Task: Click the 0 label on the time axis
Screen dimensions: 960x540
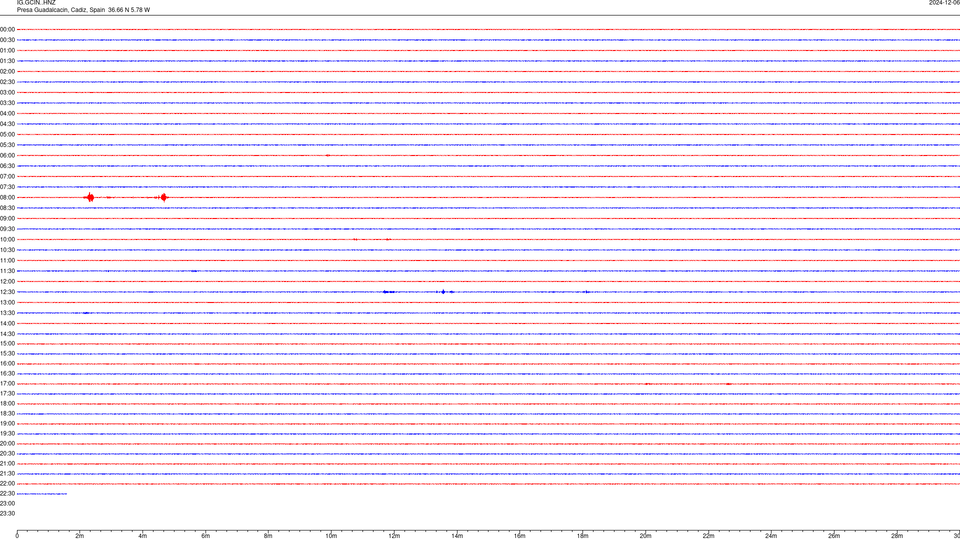Action: [x=17, y=536]
